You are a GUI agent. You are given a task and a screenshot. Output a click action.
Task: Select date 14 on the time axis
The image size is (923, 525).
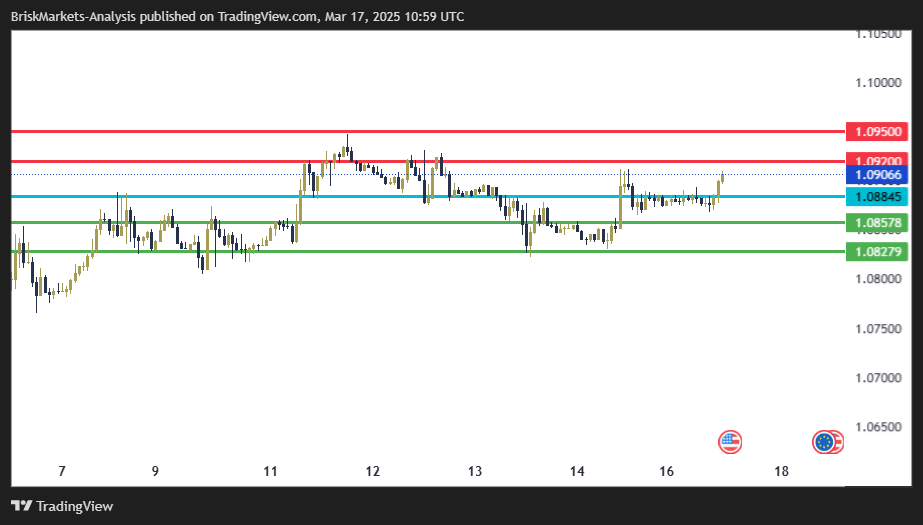pos(577,471)
